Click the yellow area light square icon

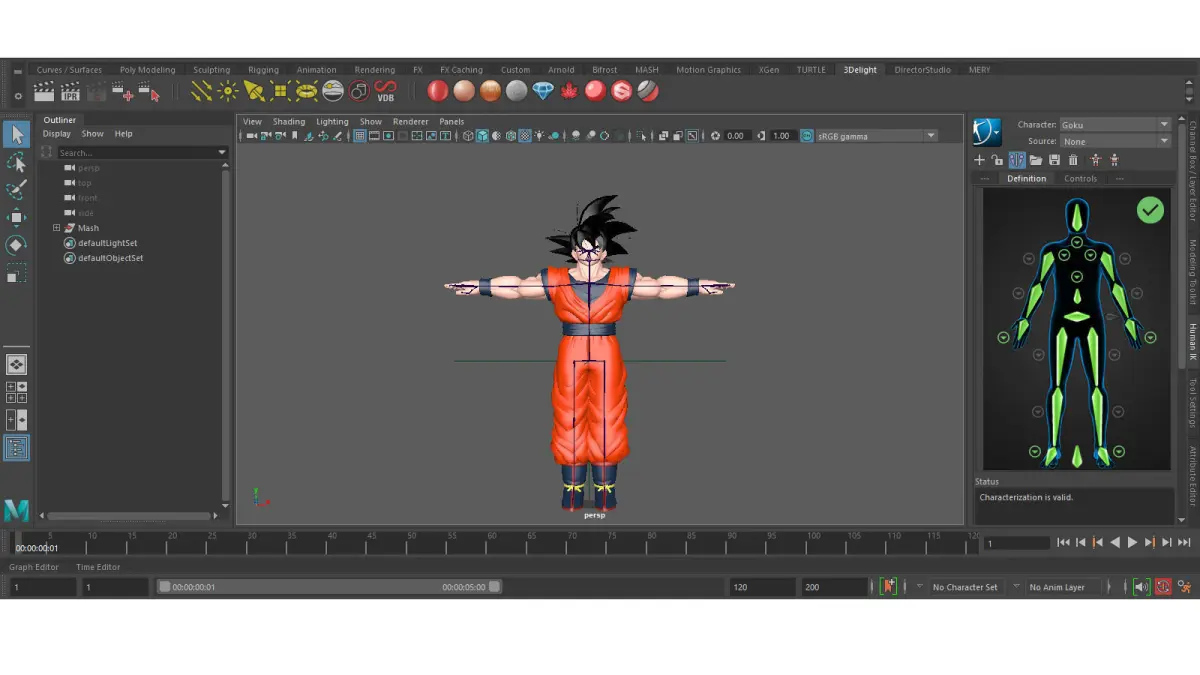pos(280,92)
